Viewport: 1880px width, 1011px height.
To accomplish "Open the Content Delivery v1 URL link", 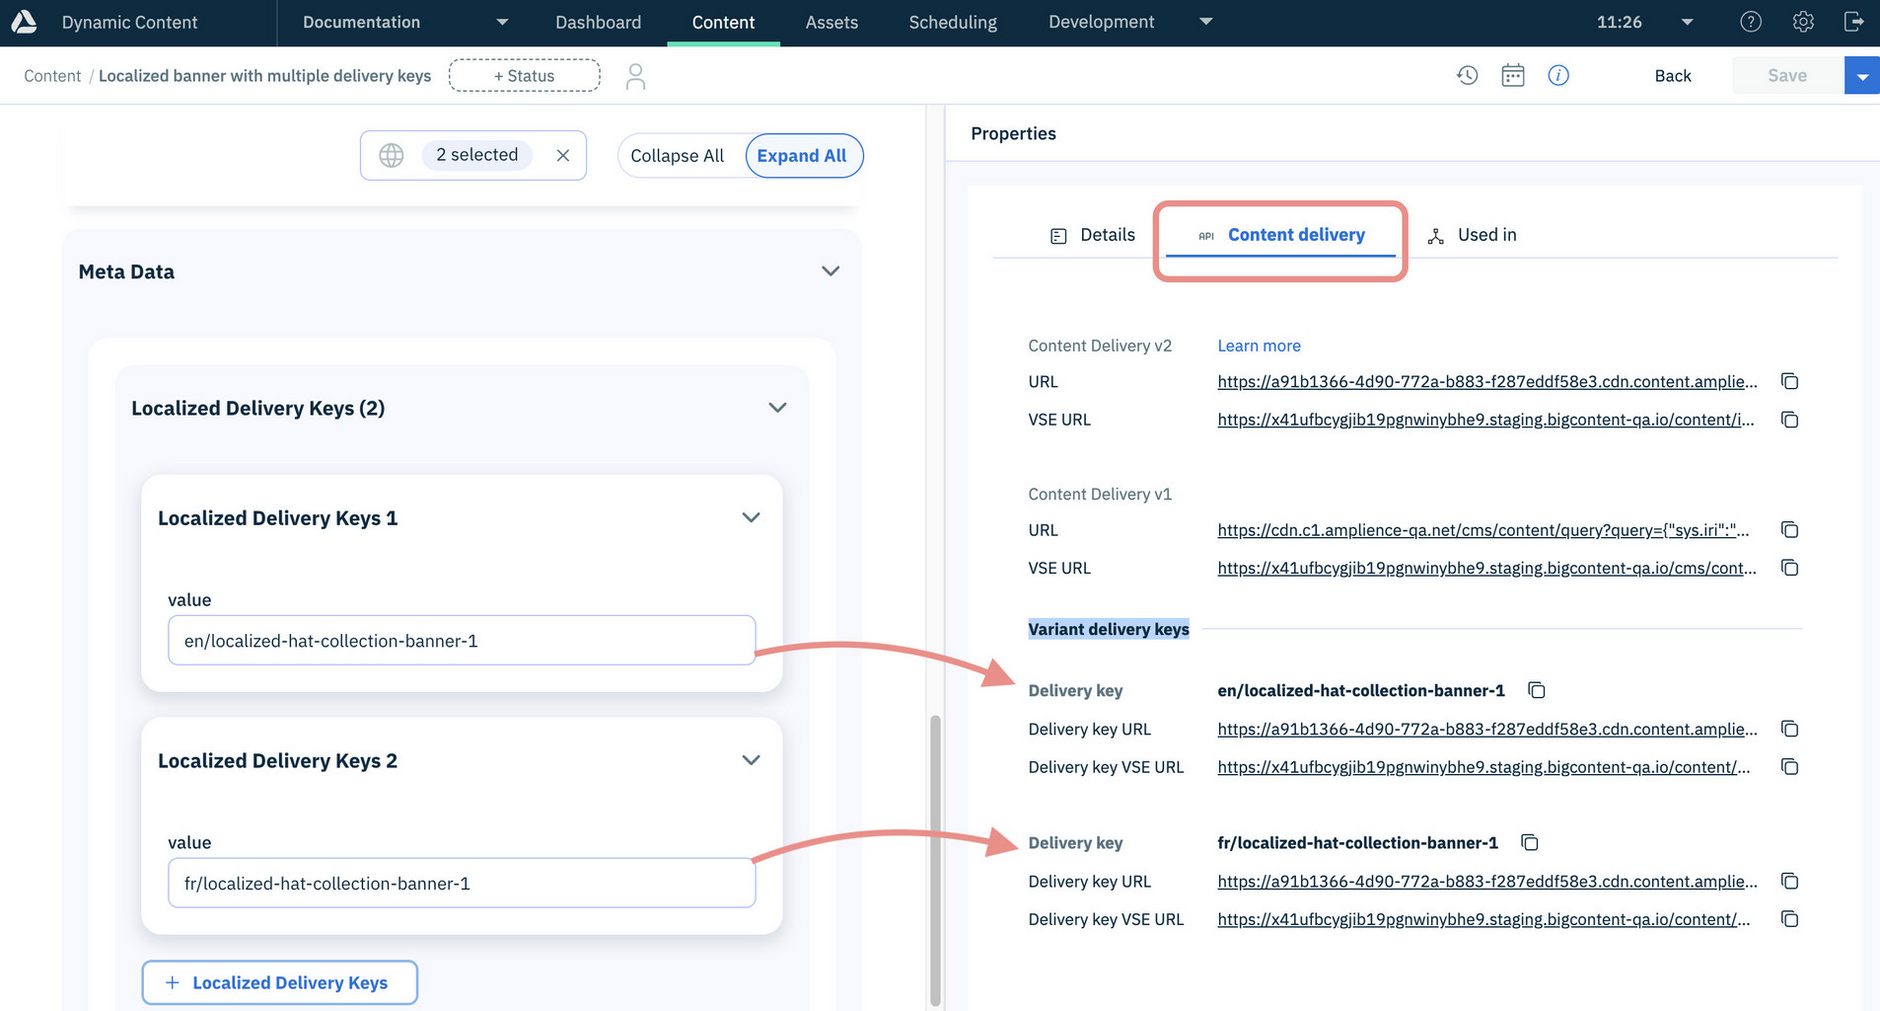I will pyautogui.click(x=1483, y=529).
